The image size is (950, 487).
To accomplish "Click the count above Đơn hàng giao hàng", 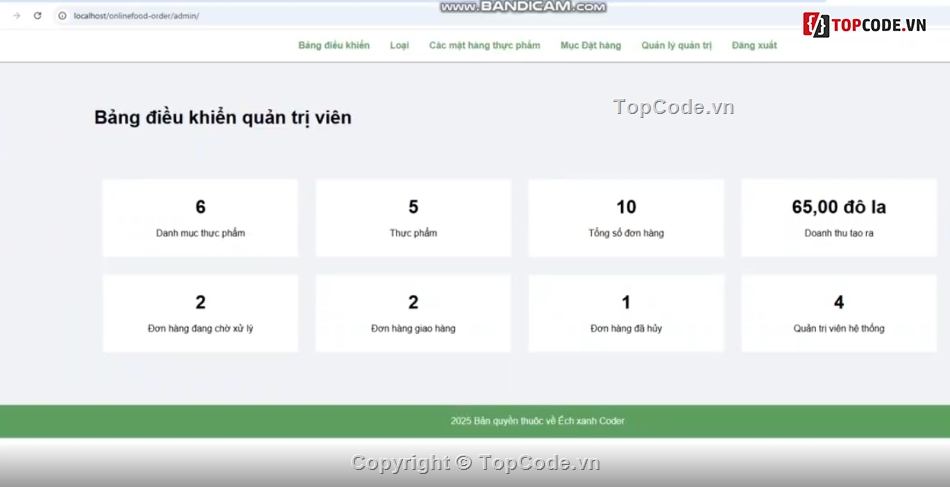I will pos(413,302).
